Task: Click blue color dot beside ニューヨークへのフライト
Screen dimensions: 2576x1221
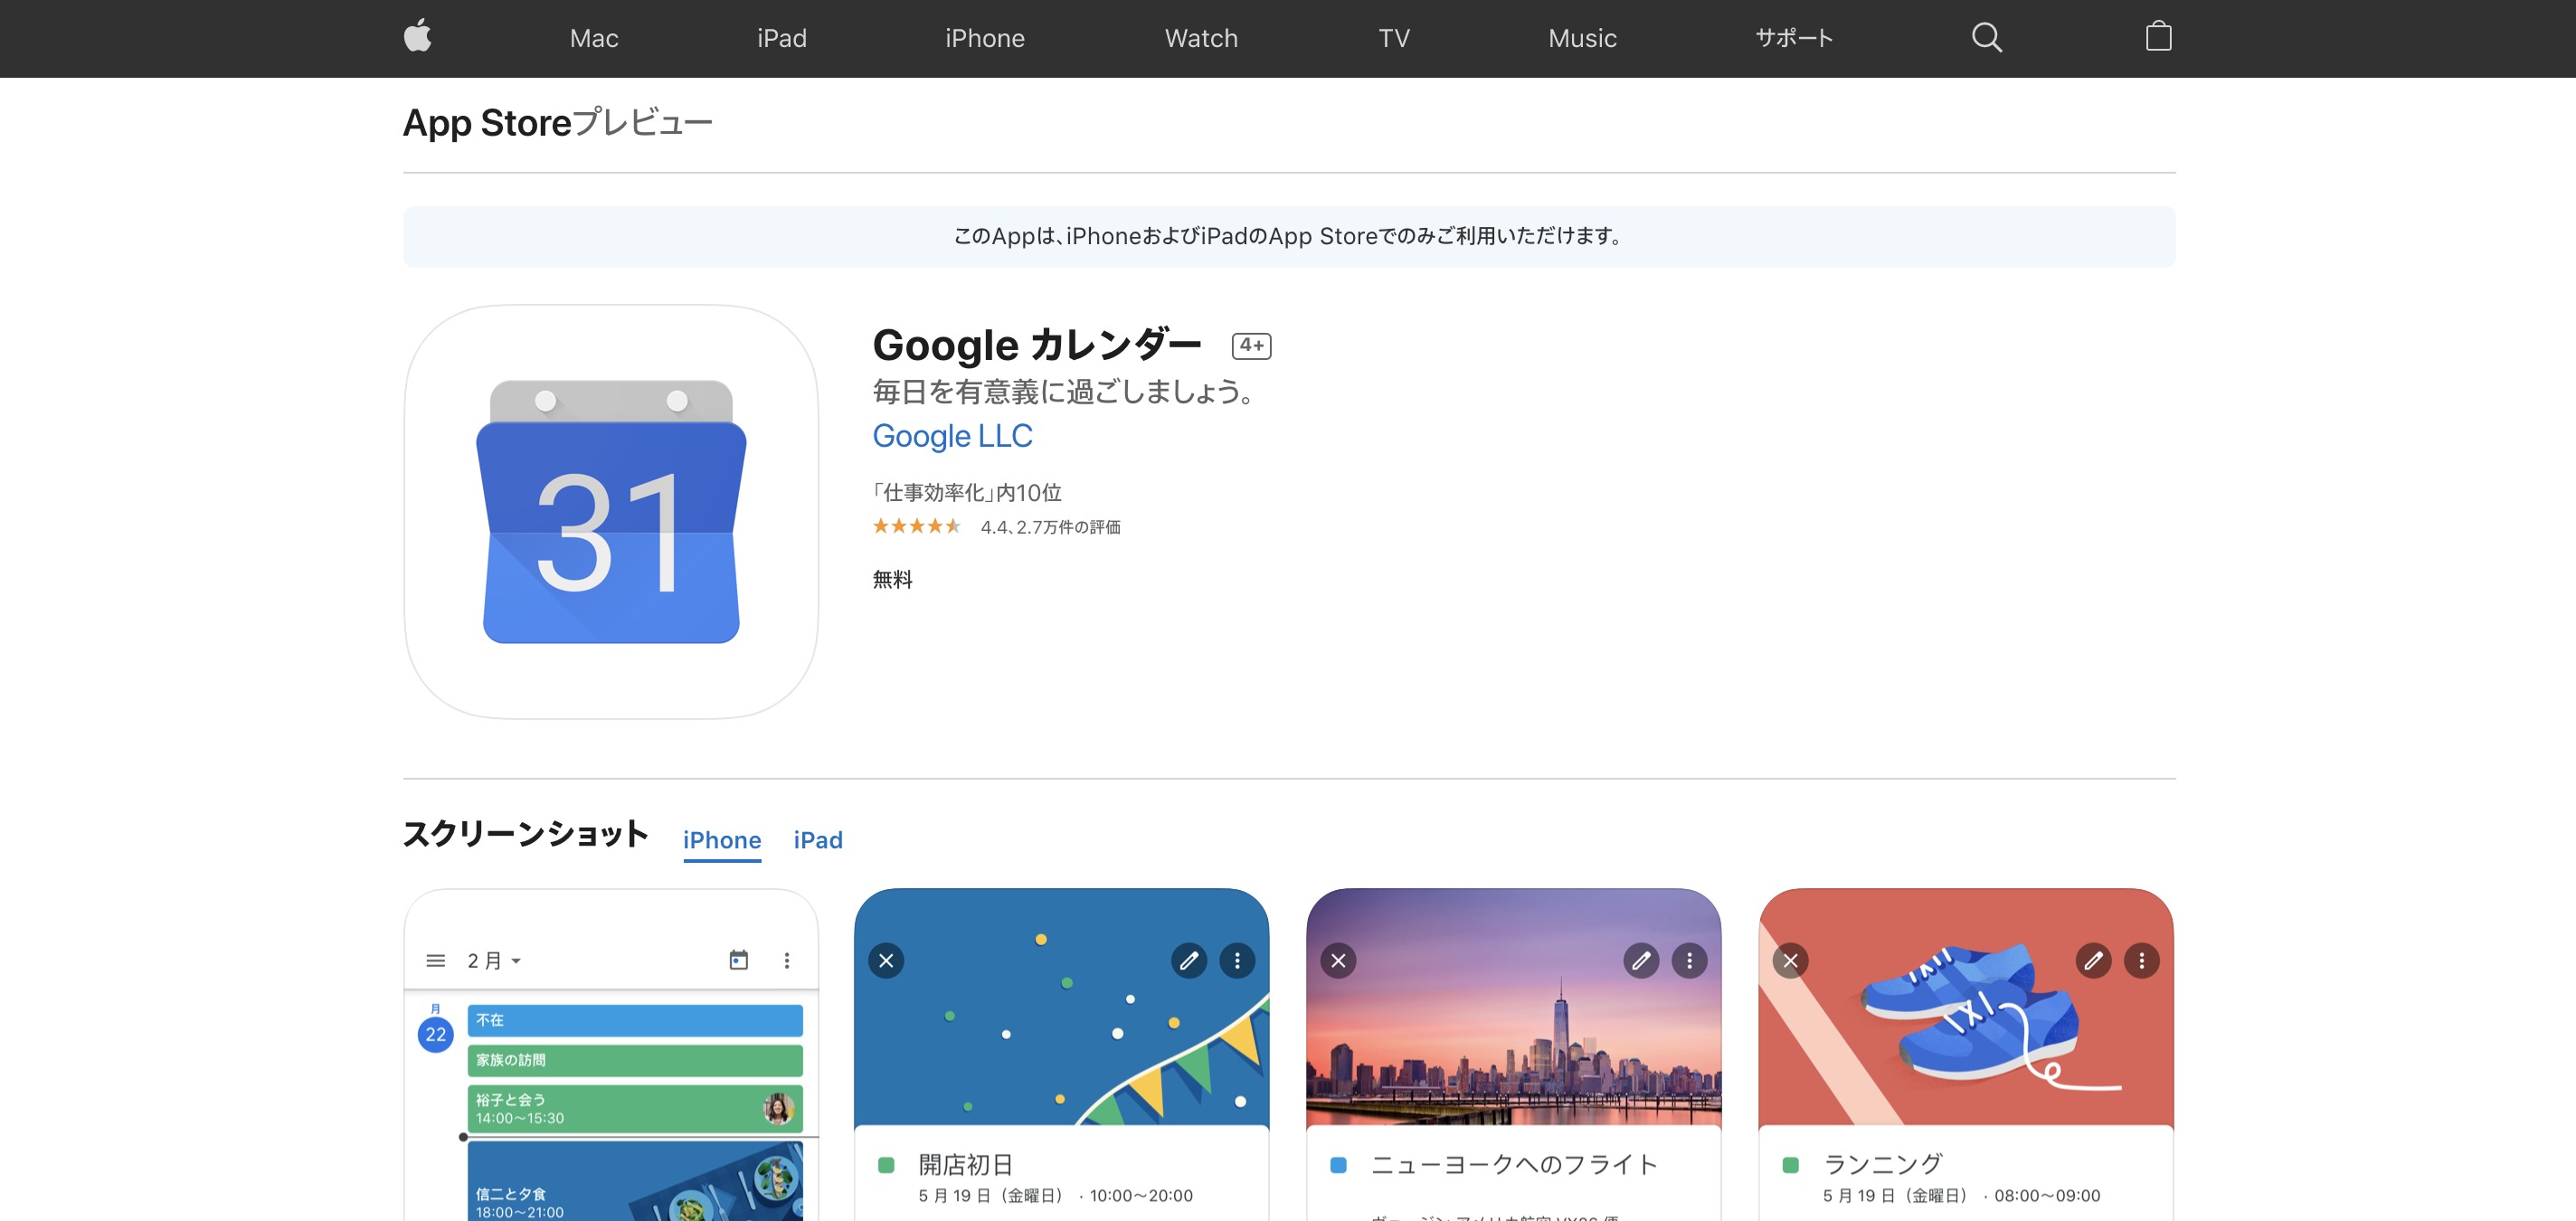Action: (x=1338, y=1165)
